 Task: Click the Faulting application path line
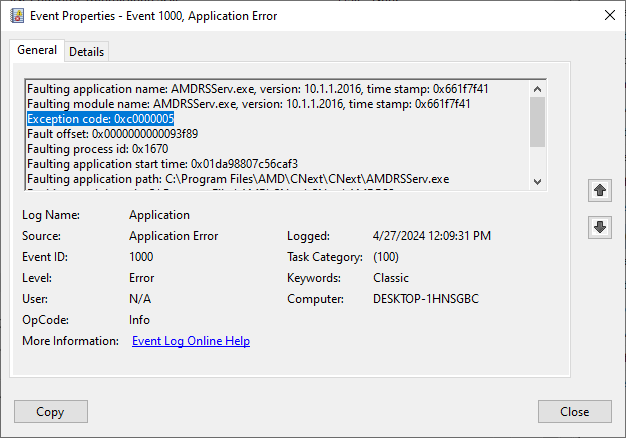238,179
